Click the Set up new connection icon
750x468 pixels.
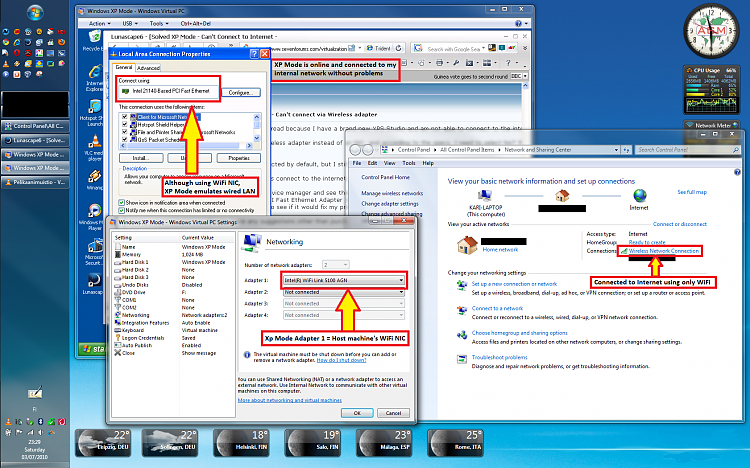(x=462, y=286)
